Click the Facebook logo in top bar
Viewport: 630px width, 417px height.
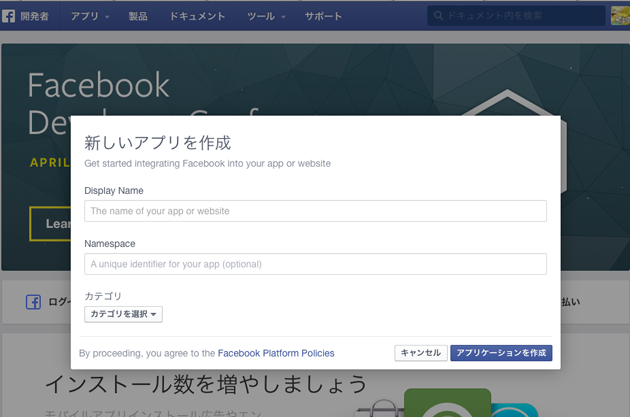click(x=9, y=16)
